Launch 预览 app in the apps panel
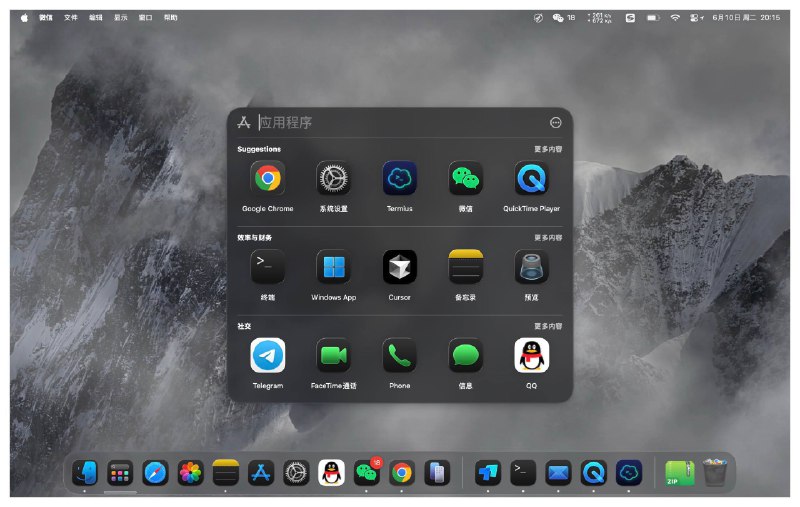Viewport: 800px width, 507px height. click(x=531, y=267)
